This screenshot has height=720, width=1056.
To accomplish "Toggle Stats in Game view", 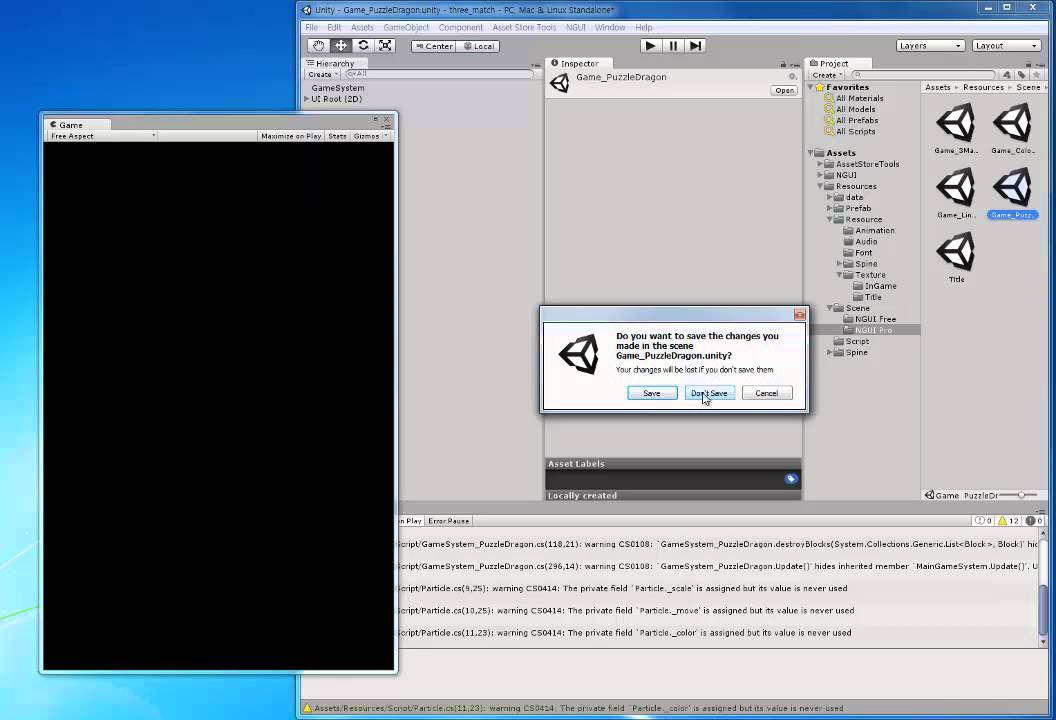I will coord(337,136).
